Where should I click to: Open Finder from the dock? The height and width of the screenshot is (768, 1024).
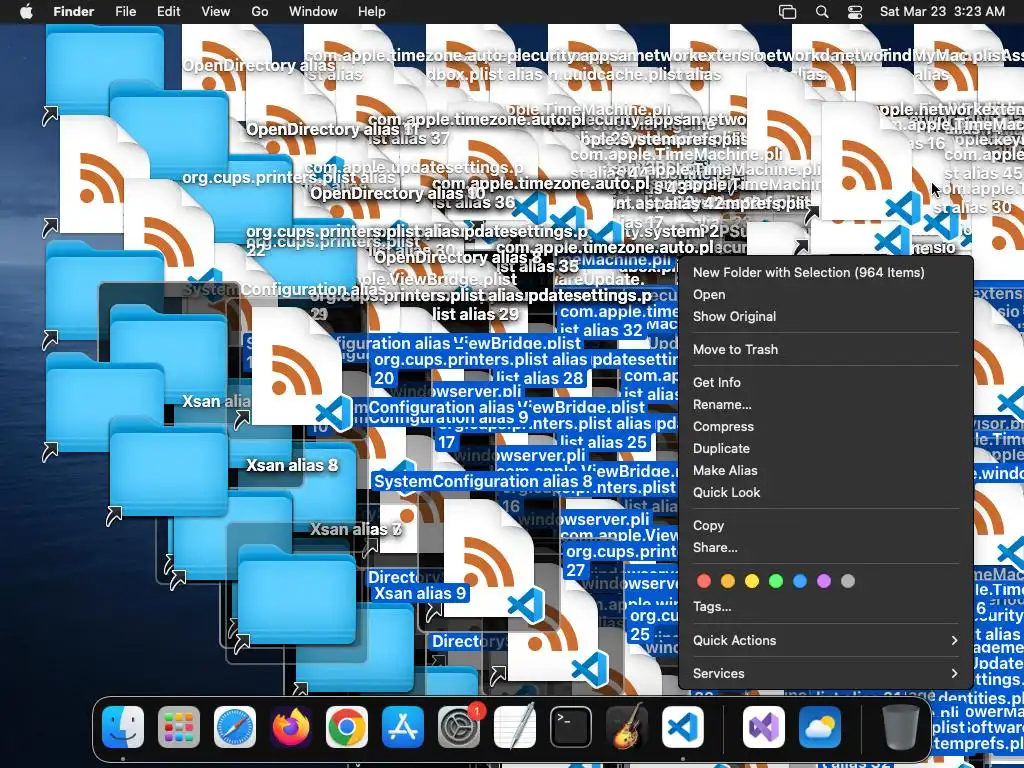coord(123,727)
